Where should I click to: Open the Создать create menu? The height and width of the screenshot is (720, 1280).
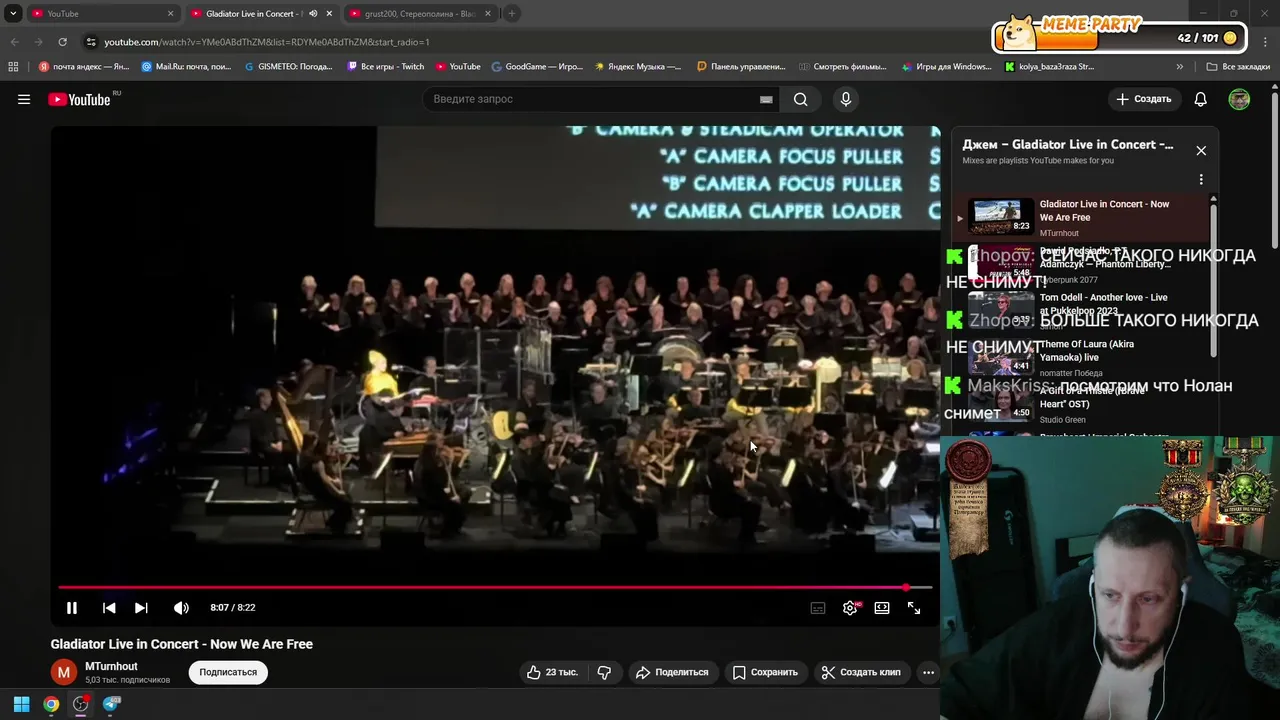click(x=1144, y=99)
